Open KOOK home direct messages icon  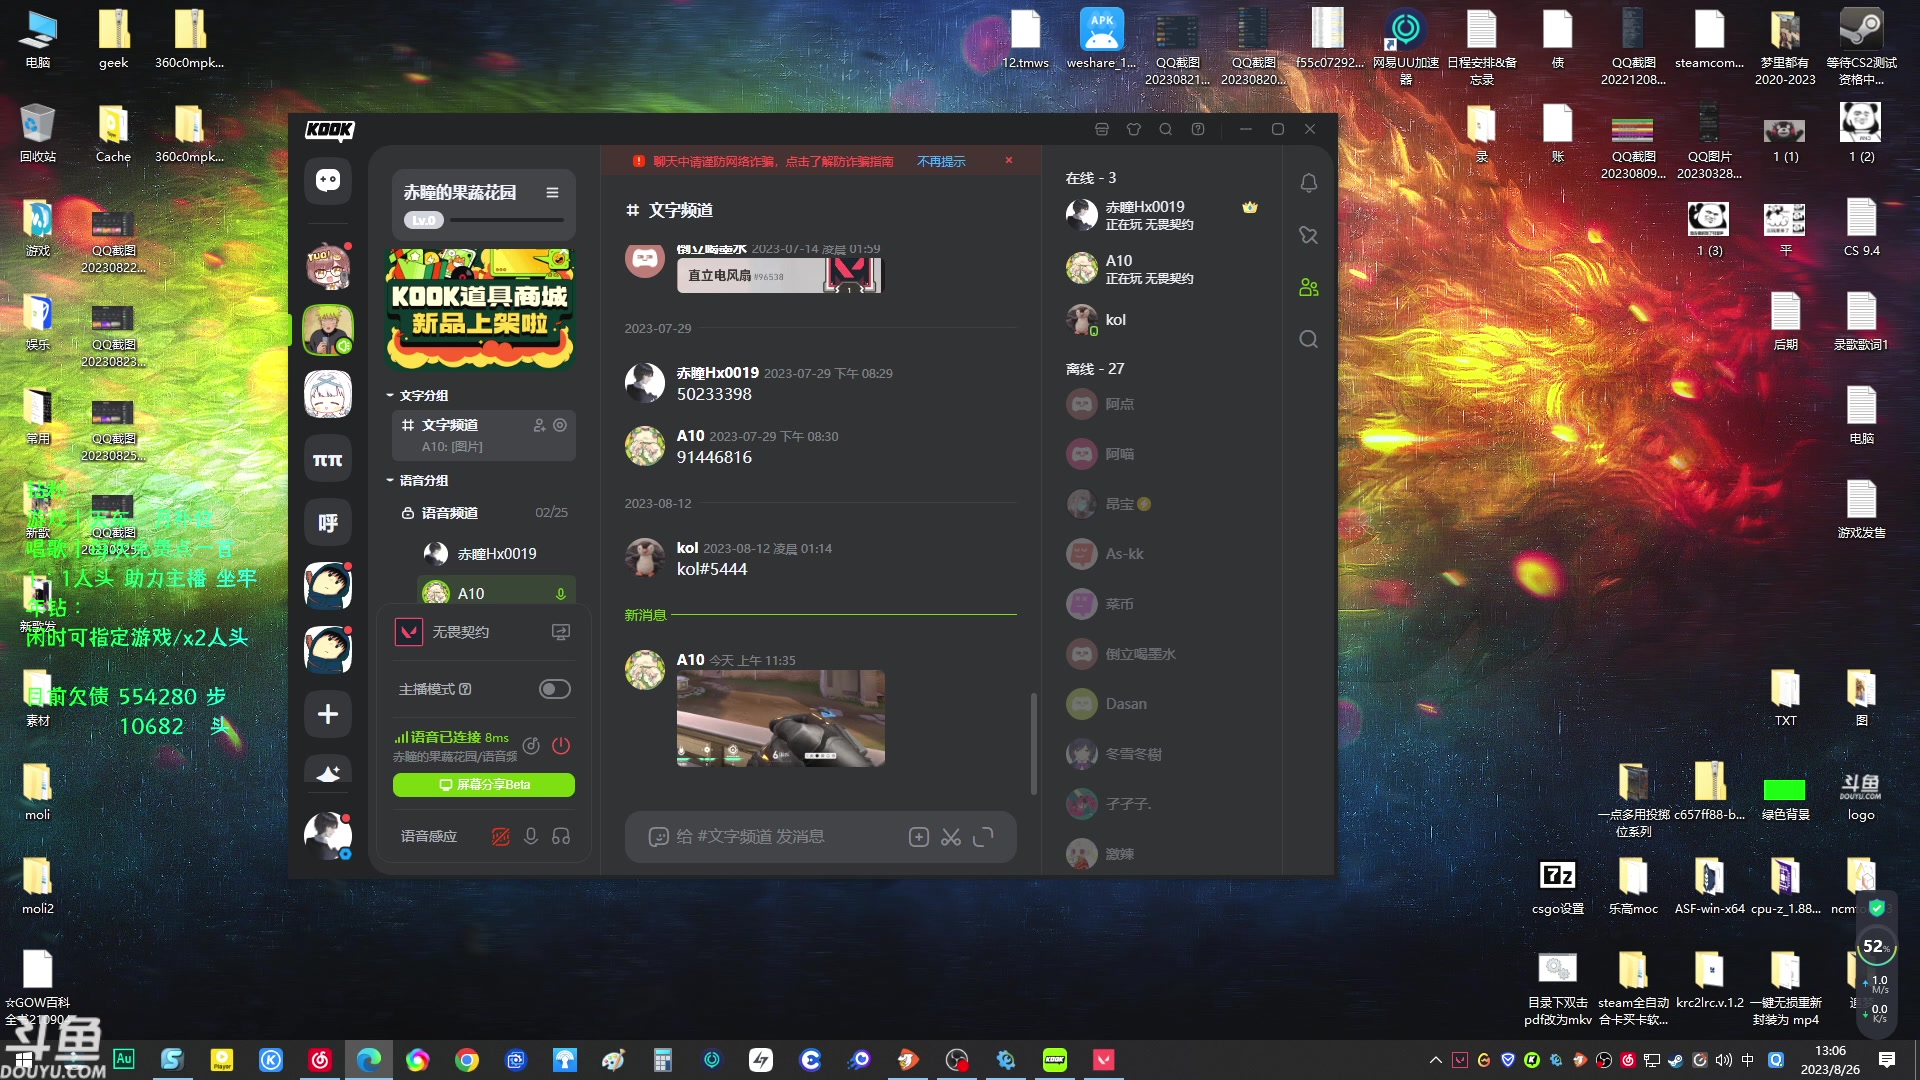[328, 180]
